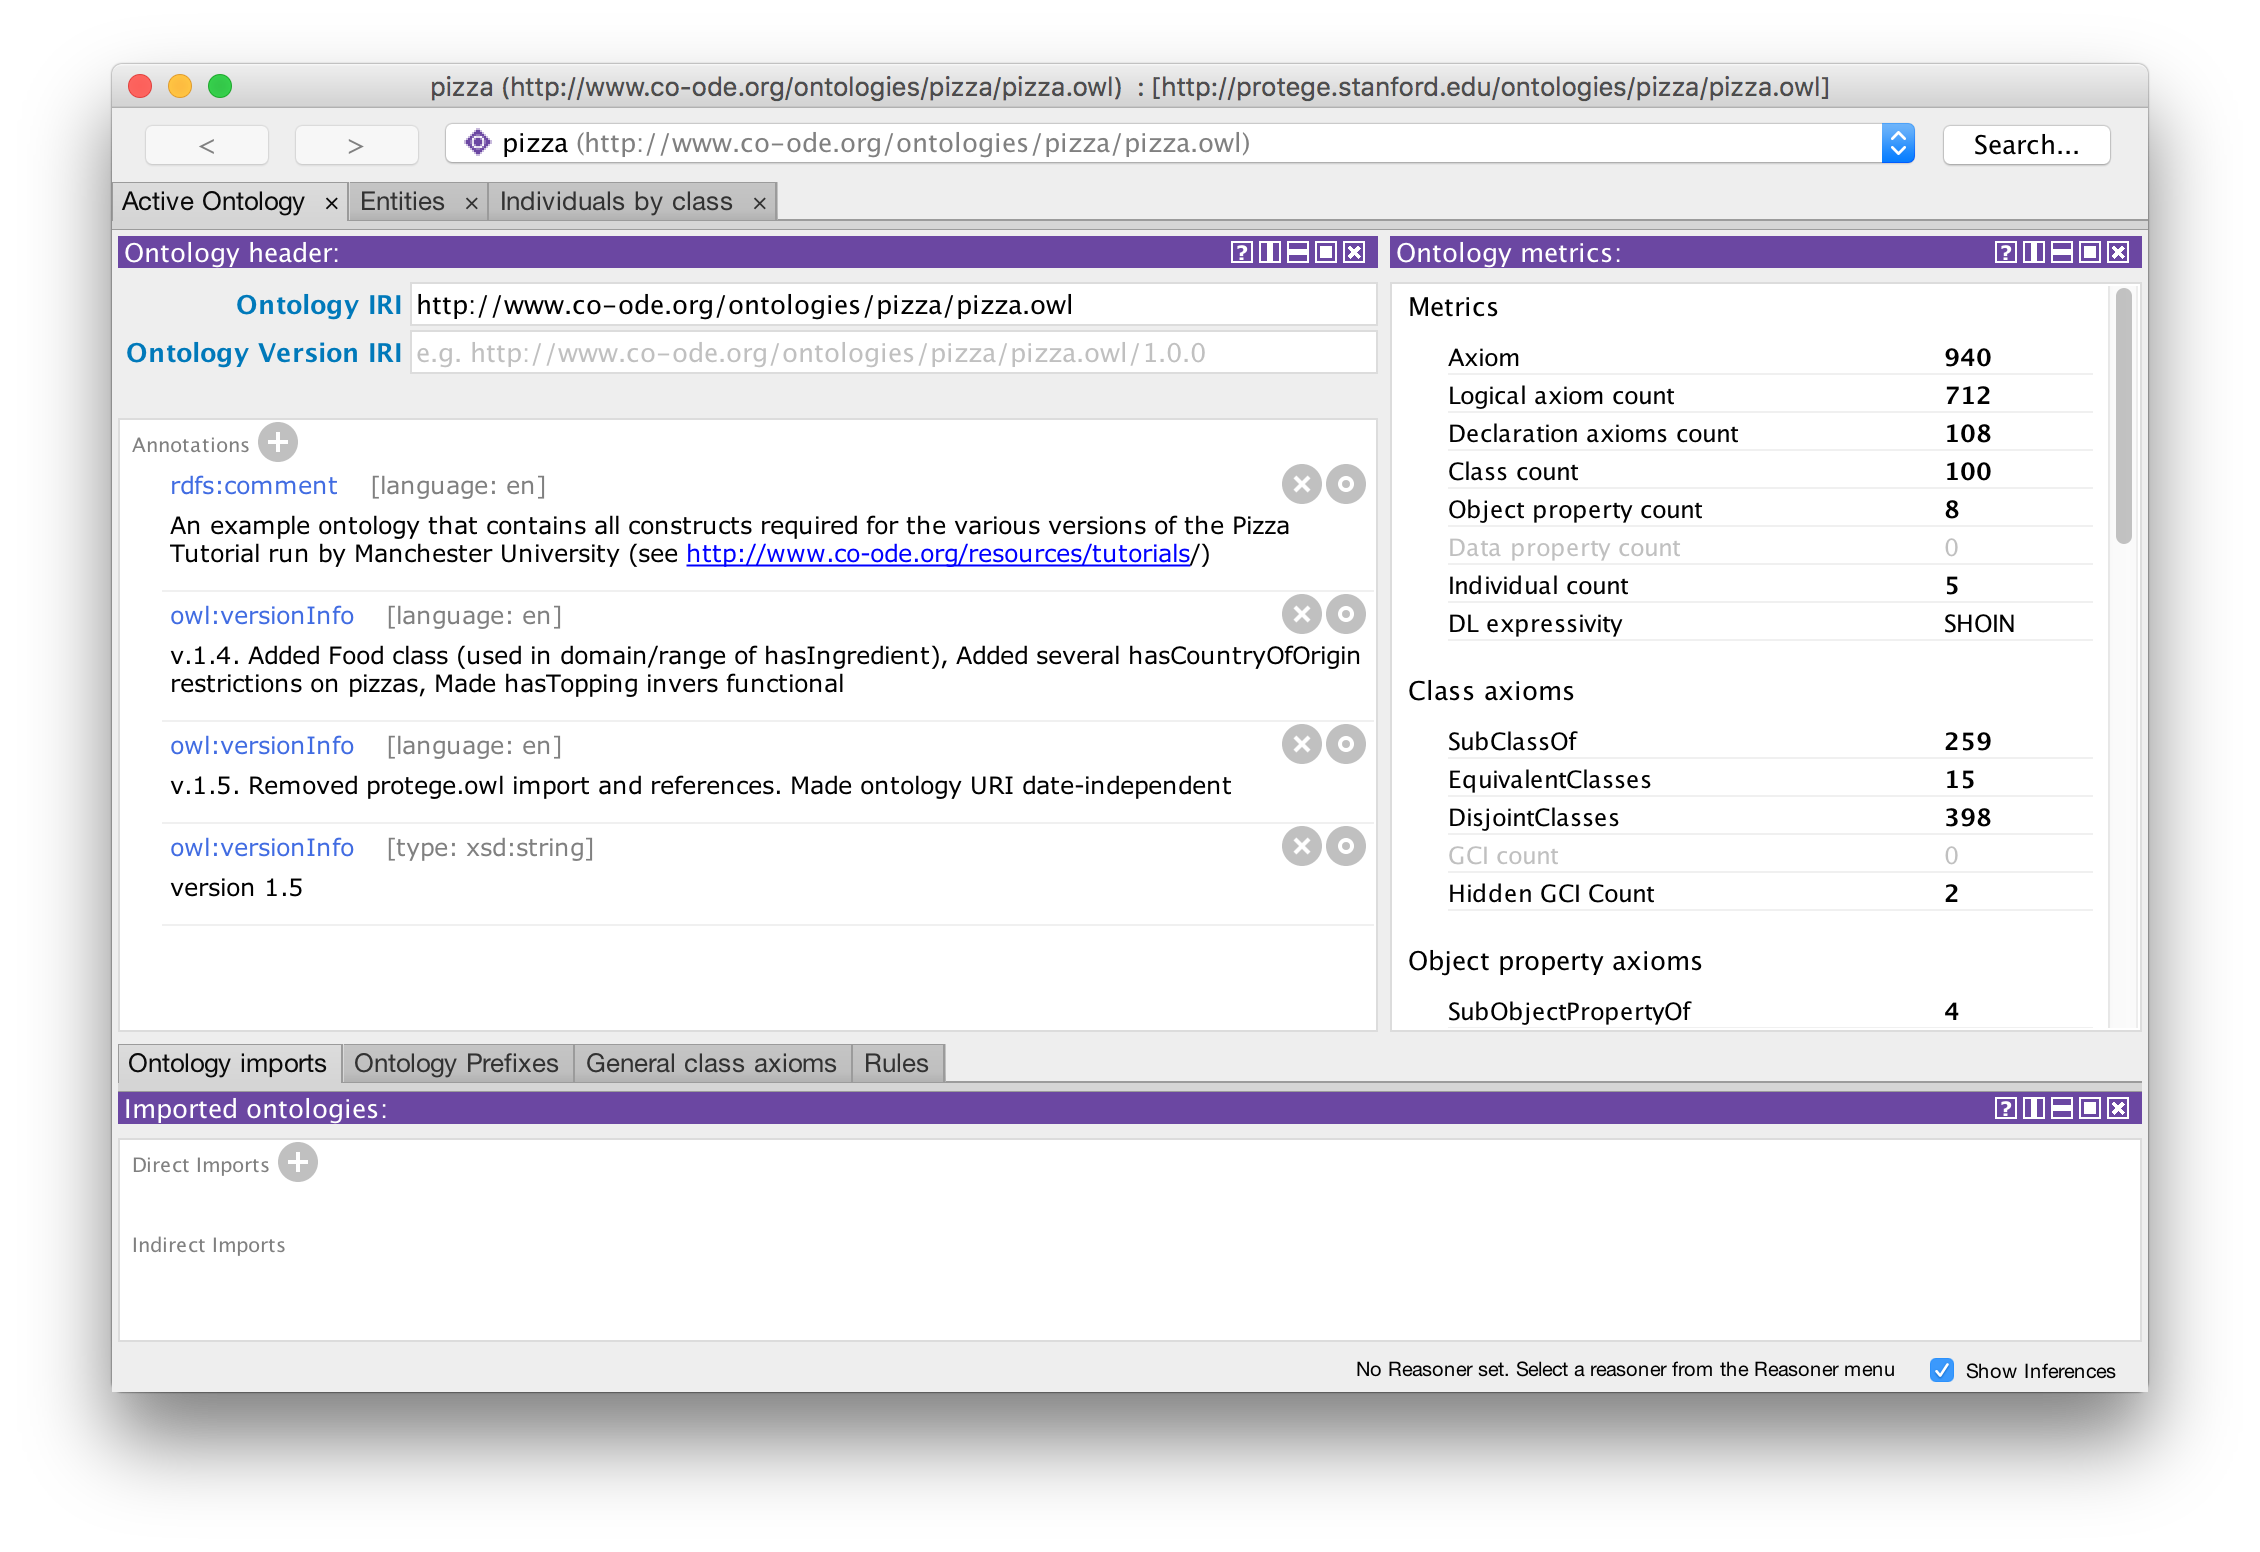Remove the v.1.4 versionInfo annotation
This screenshot has width=2260, height=1552.
click(1301, 614)
